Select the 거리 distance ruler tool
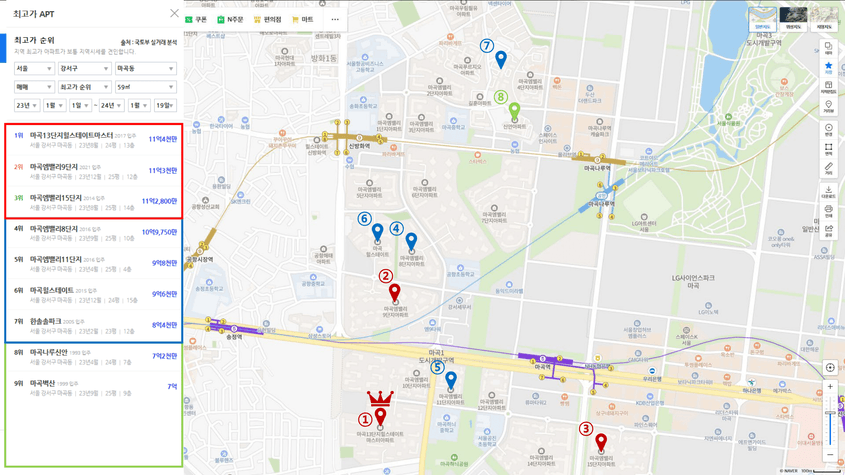 [828, 169]
